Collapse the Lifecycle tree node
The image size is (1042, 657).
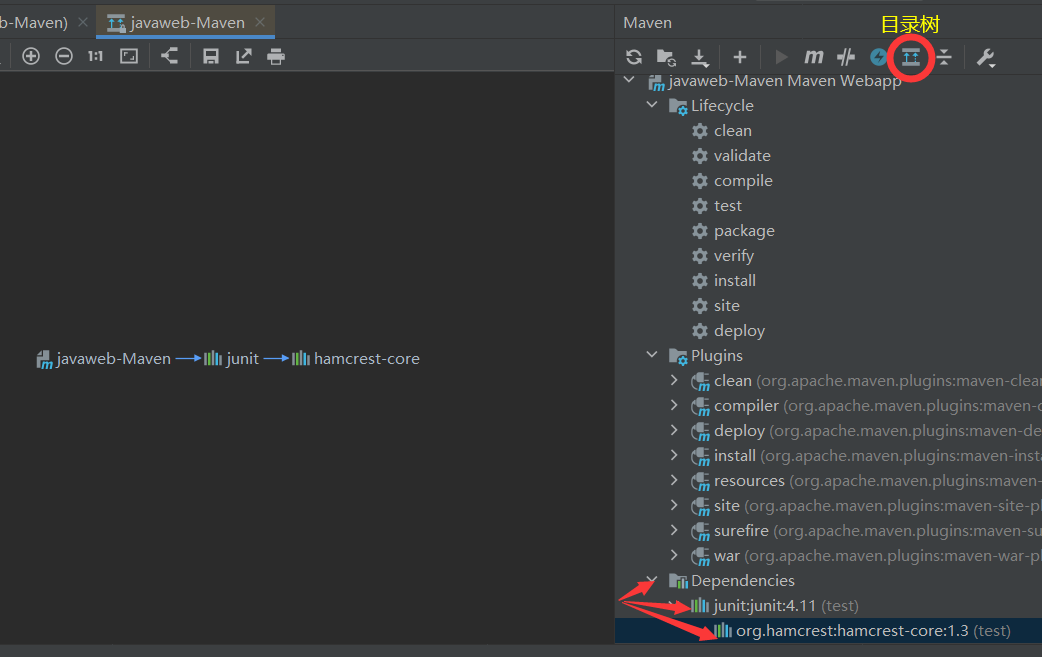coord(653,106)
